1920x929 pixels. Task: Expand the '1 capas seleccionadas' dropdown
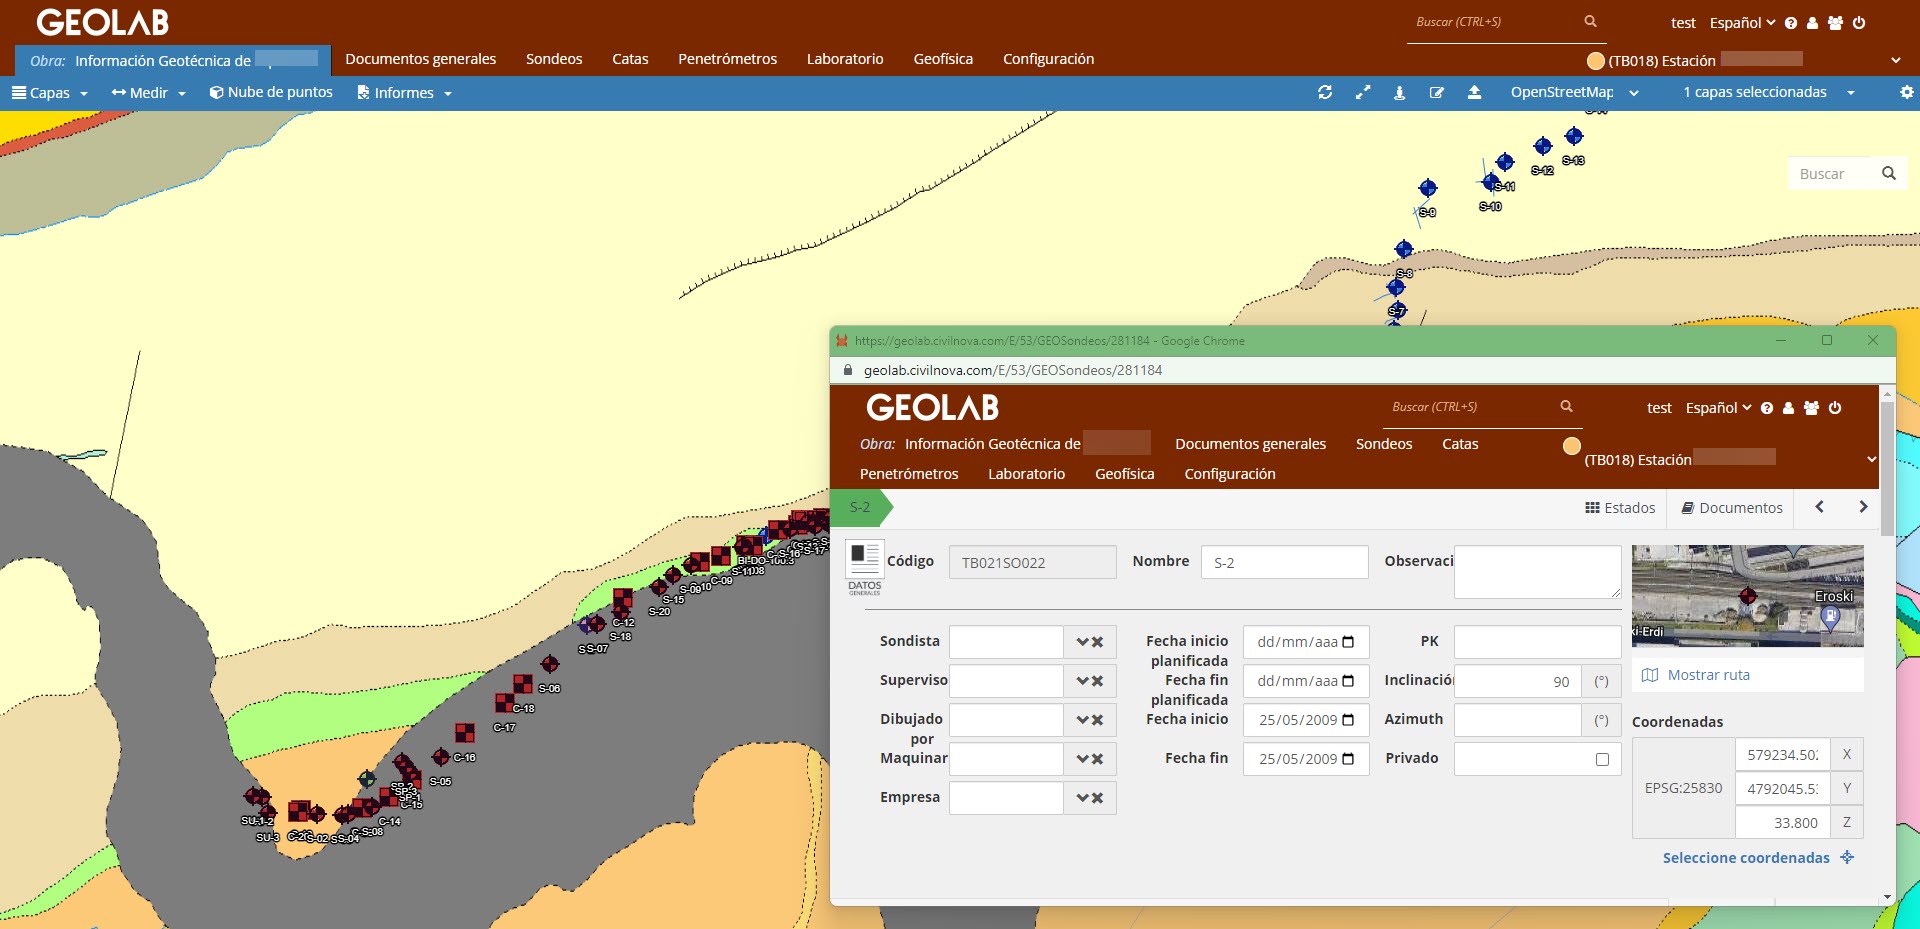1768,92
